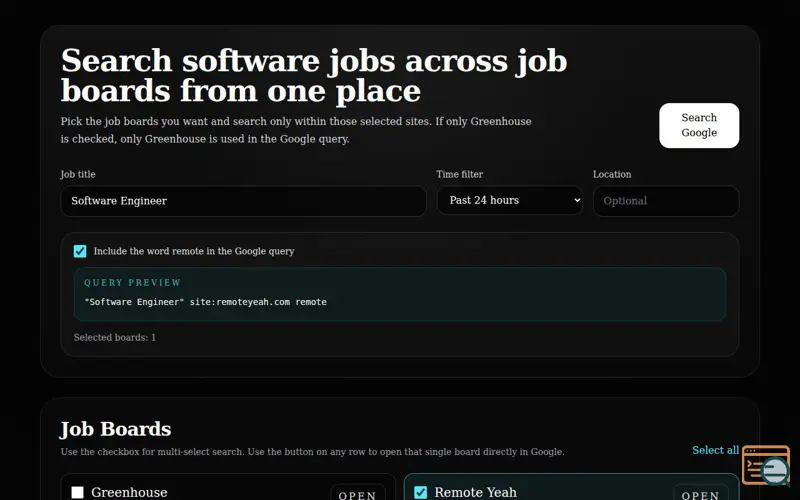Uncheck the Remote Yeah checkbox
This screenshot has height=500, width=800.
click(420, 492)
